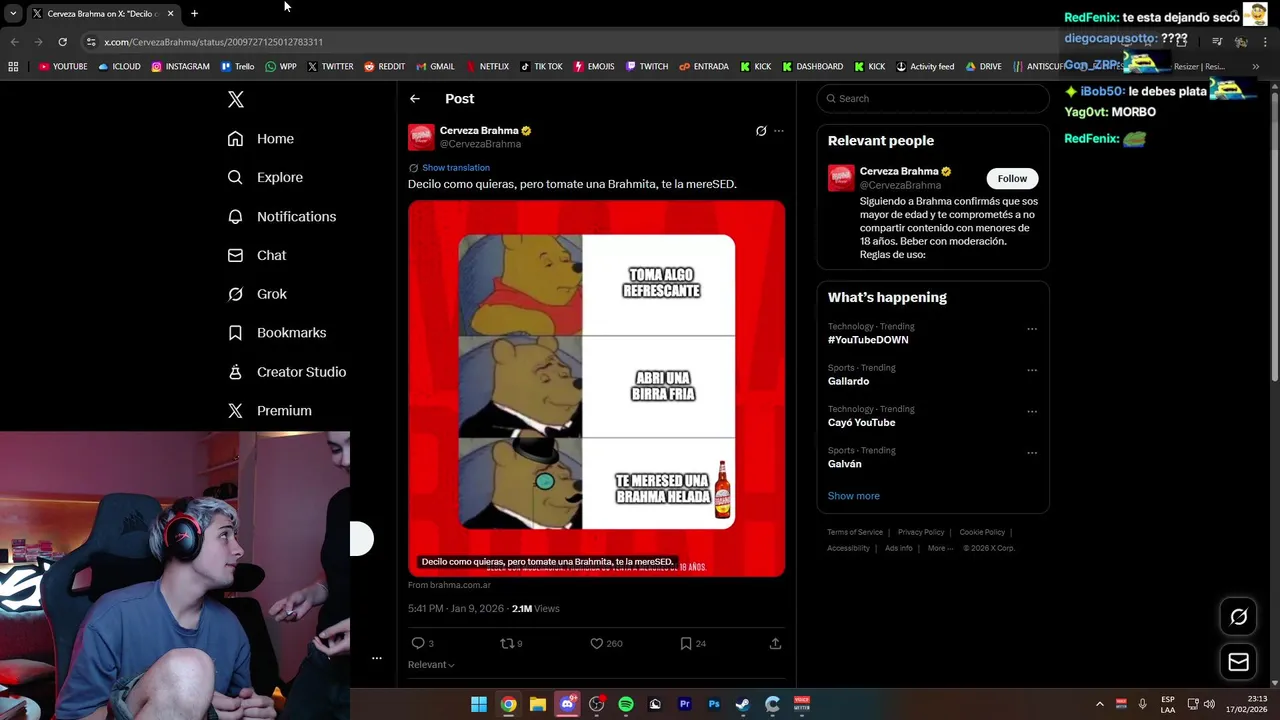Open floating Grok button
The height and width of the screenshot is (720, 1280).
(1238, 617)
